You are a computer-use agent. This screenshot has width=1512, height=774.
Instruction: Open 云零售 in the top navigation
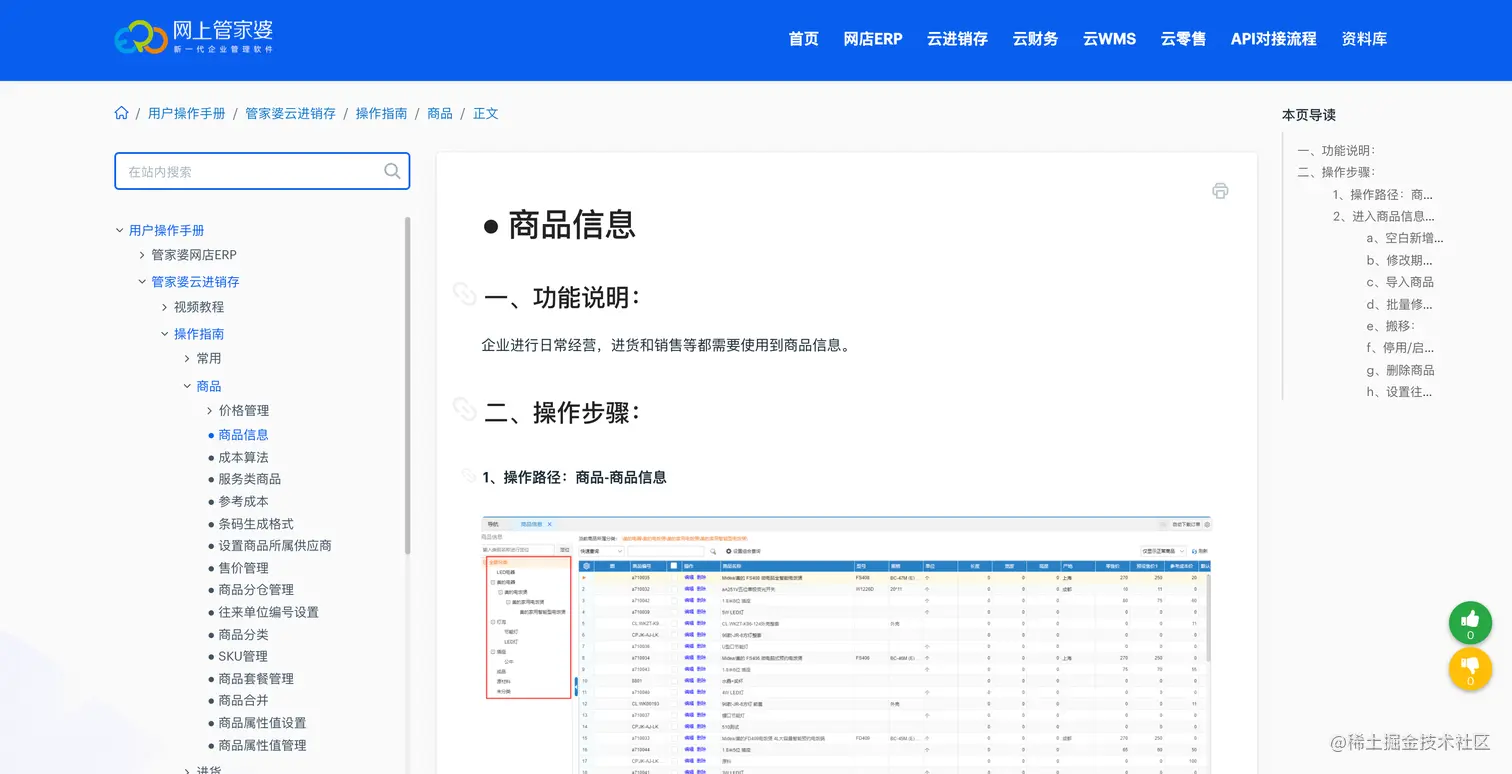[1183, 39]
